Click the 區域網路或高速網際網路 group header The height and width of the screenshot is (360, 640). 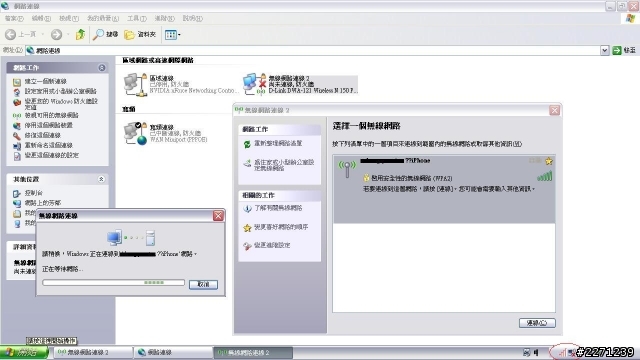158,60
